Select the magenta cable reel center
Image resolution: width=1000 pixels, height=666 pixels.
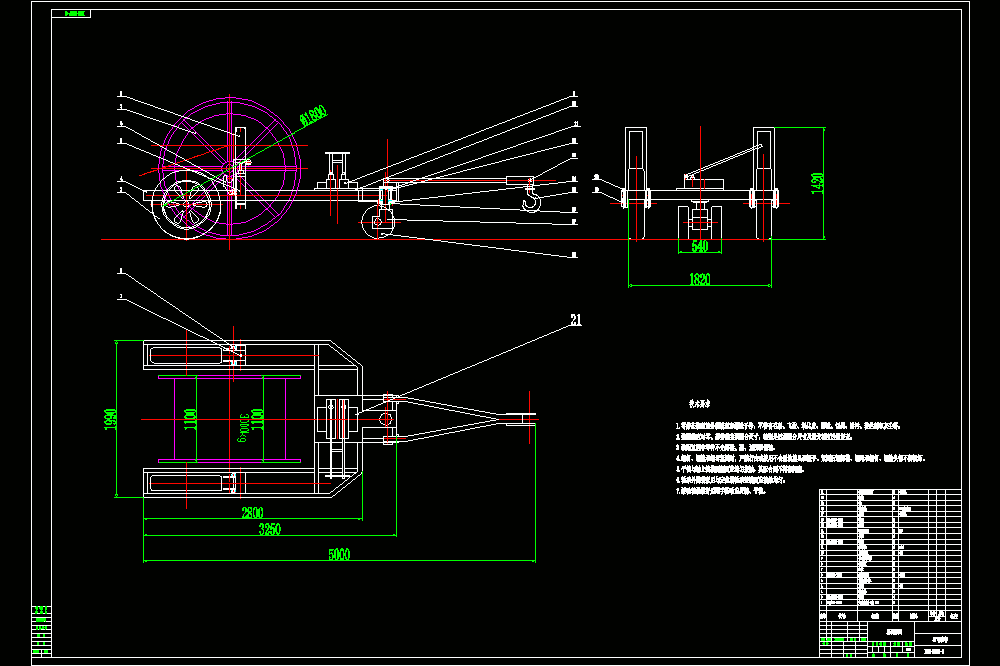[x=230, y=168]
